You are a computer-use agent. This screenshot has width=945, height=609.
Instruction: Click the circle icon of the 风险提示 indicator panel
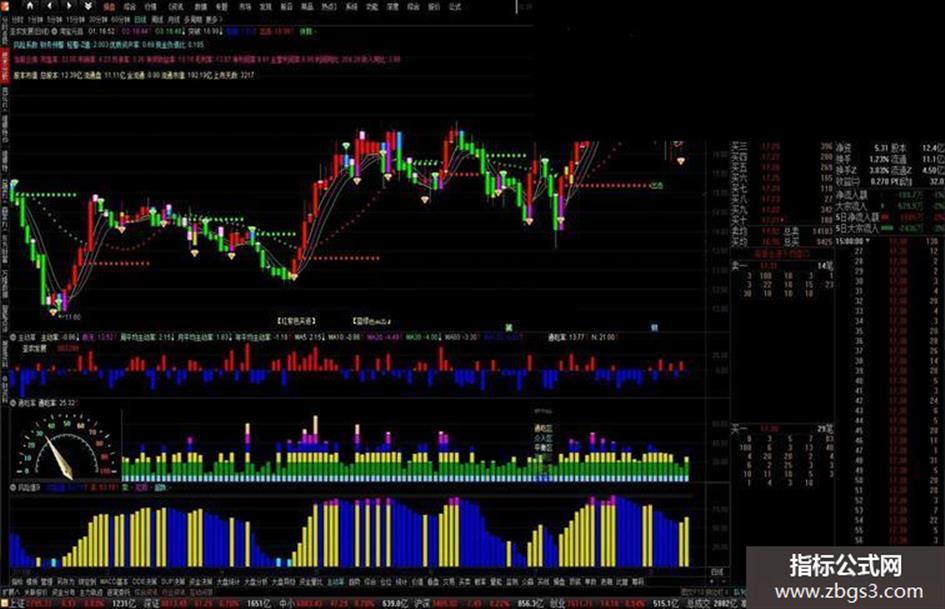click(x=13, y=487)
